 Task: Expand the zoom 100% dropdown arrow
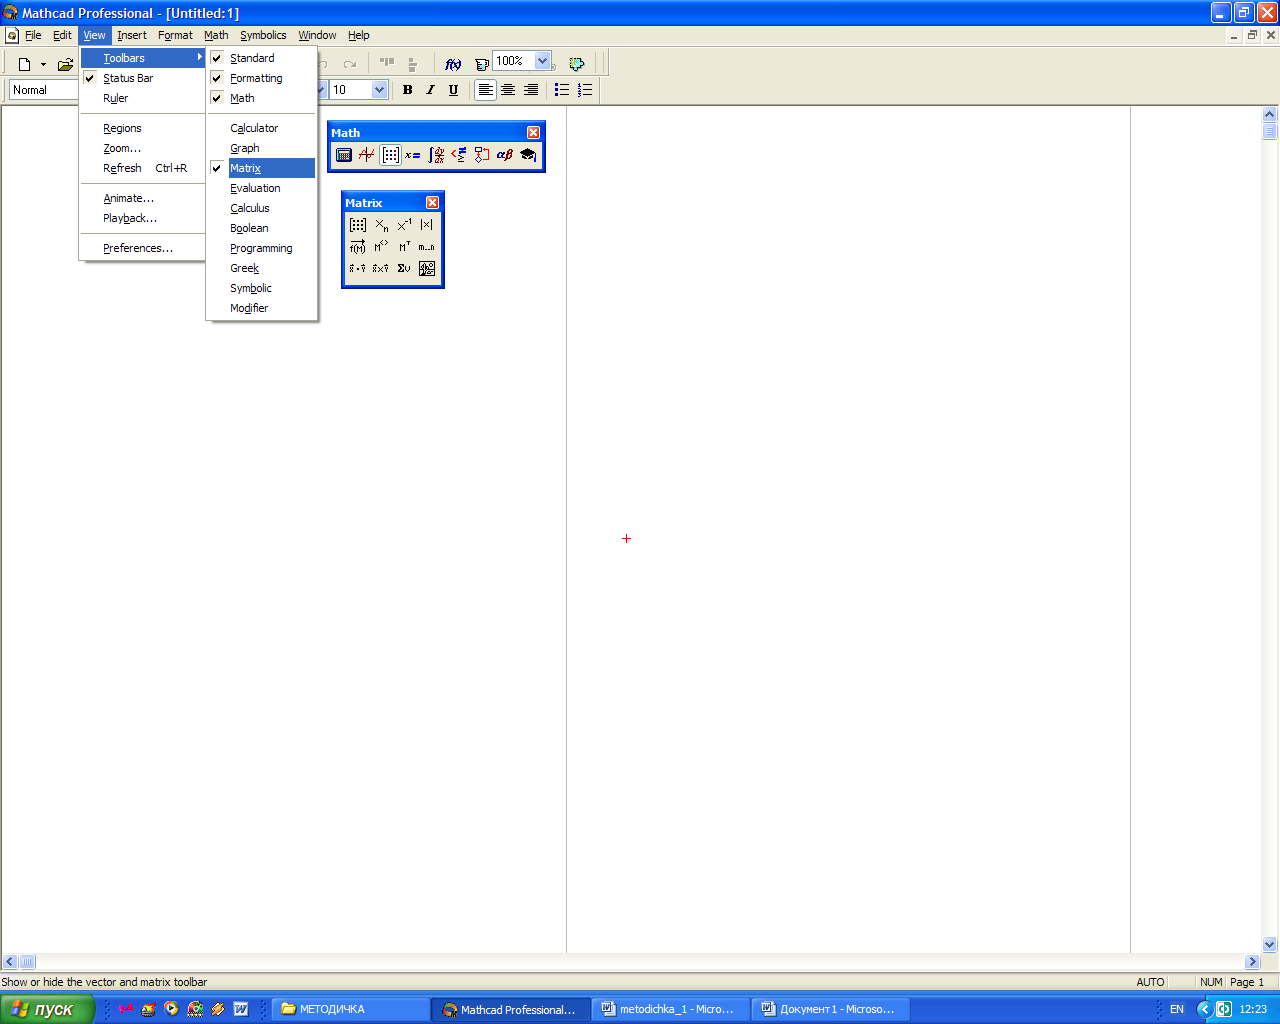[x=542, y=61]
